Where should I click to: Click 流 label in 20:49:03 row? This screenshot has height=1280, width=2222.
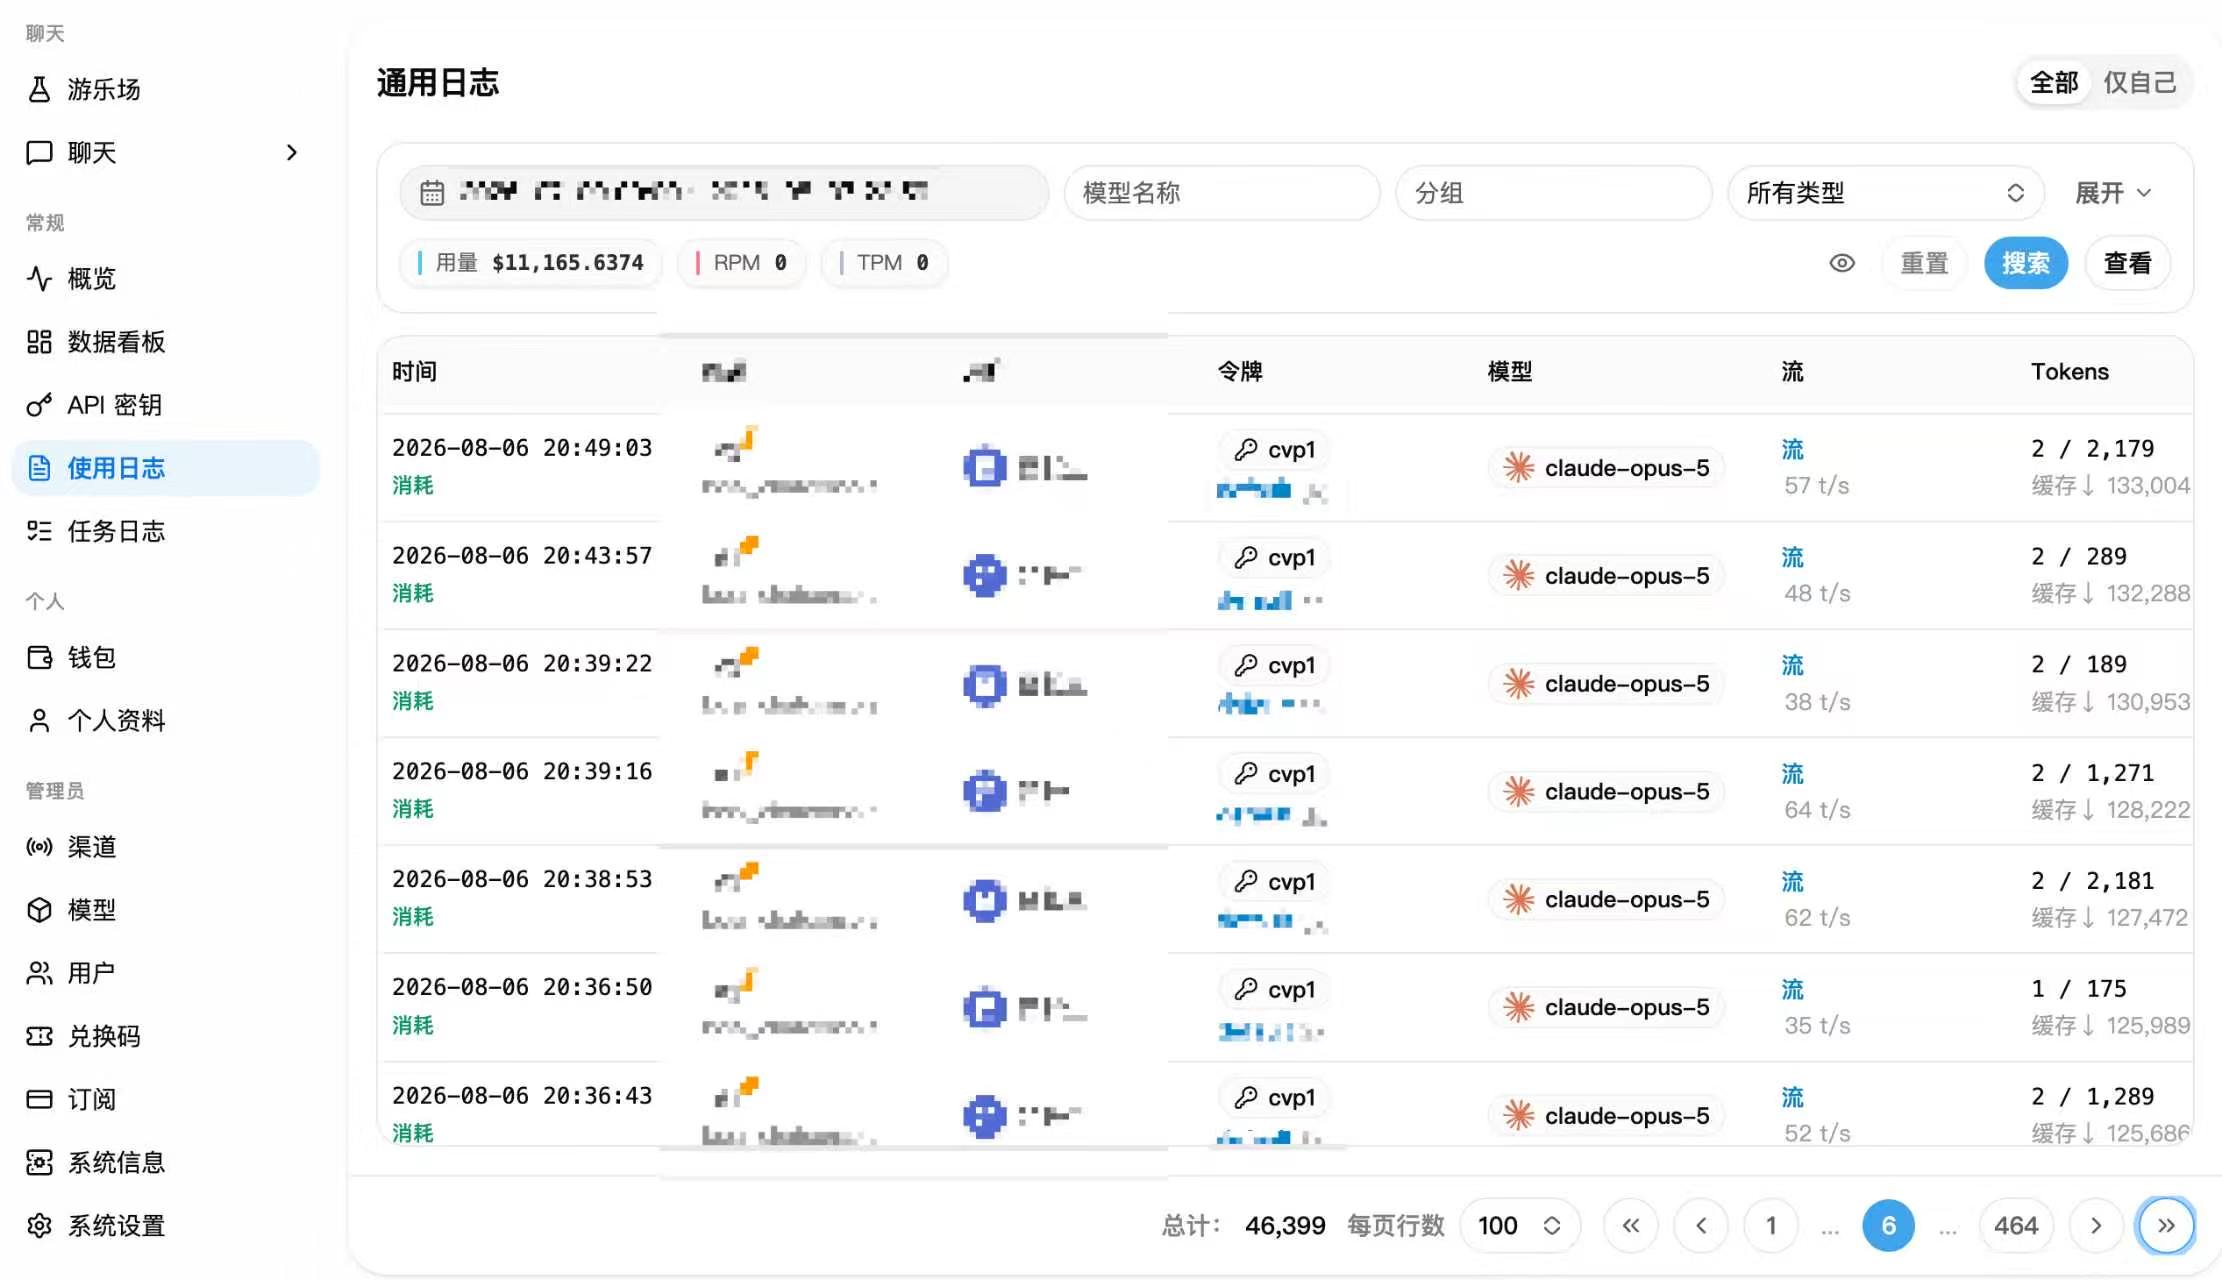tap(1793, 450)
